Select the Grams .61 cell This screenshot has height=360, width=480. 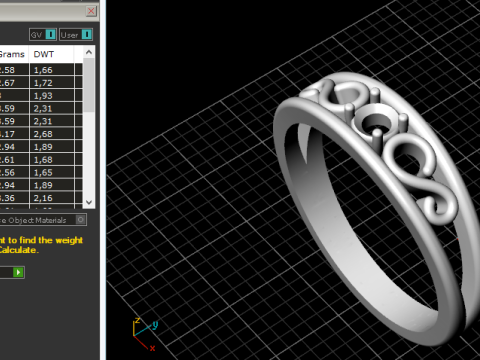(x=14, y=160)
